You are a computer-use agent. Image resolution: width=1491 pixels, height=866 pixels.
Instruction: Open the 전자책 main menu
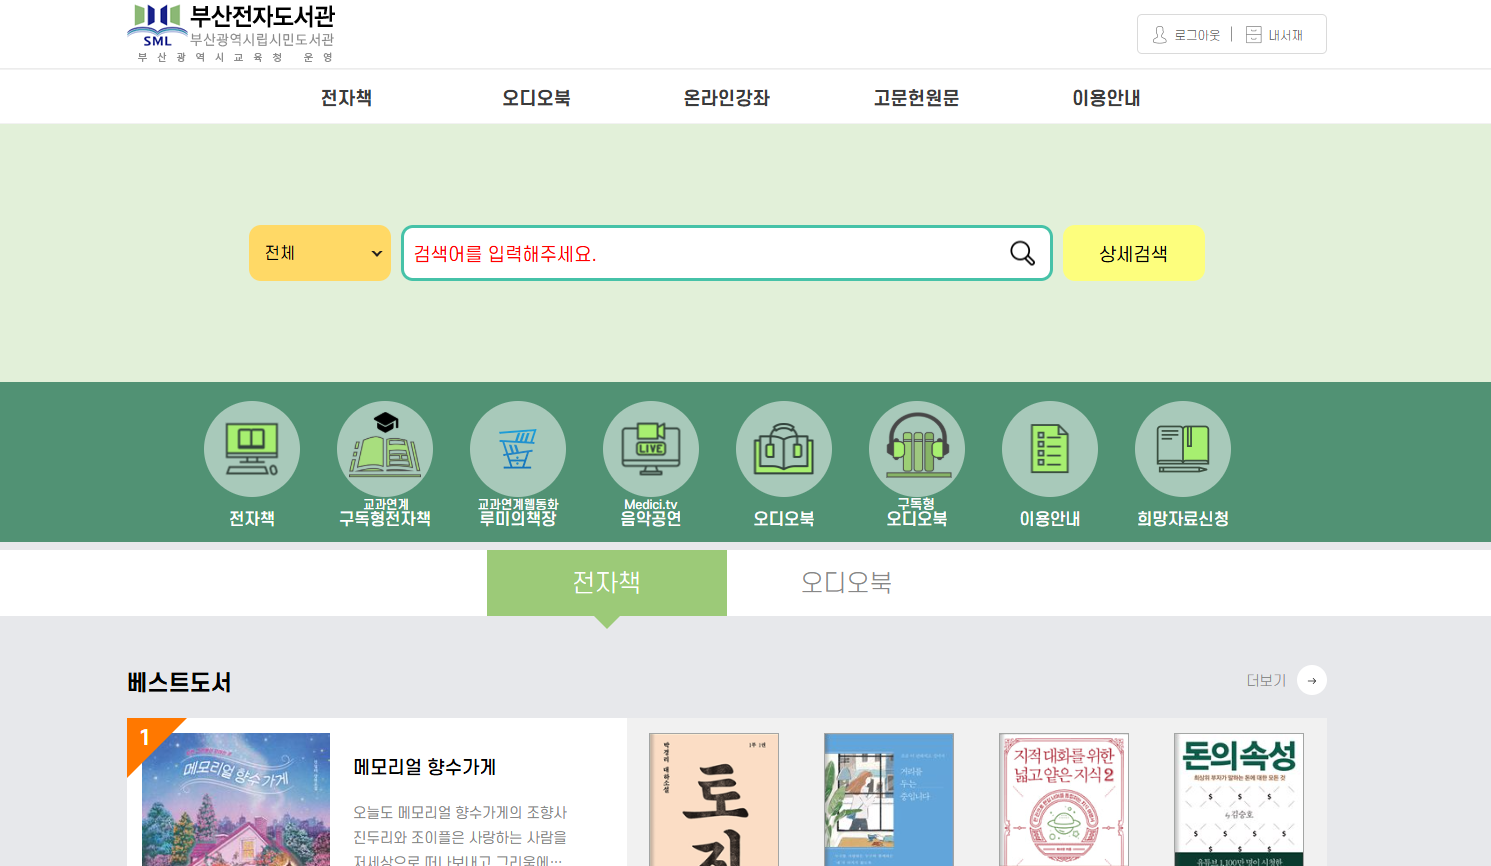pyautogui.click(x=346, y=98)
